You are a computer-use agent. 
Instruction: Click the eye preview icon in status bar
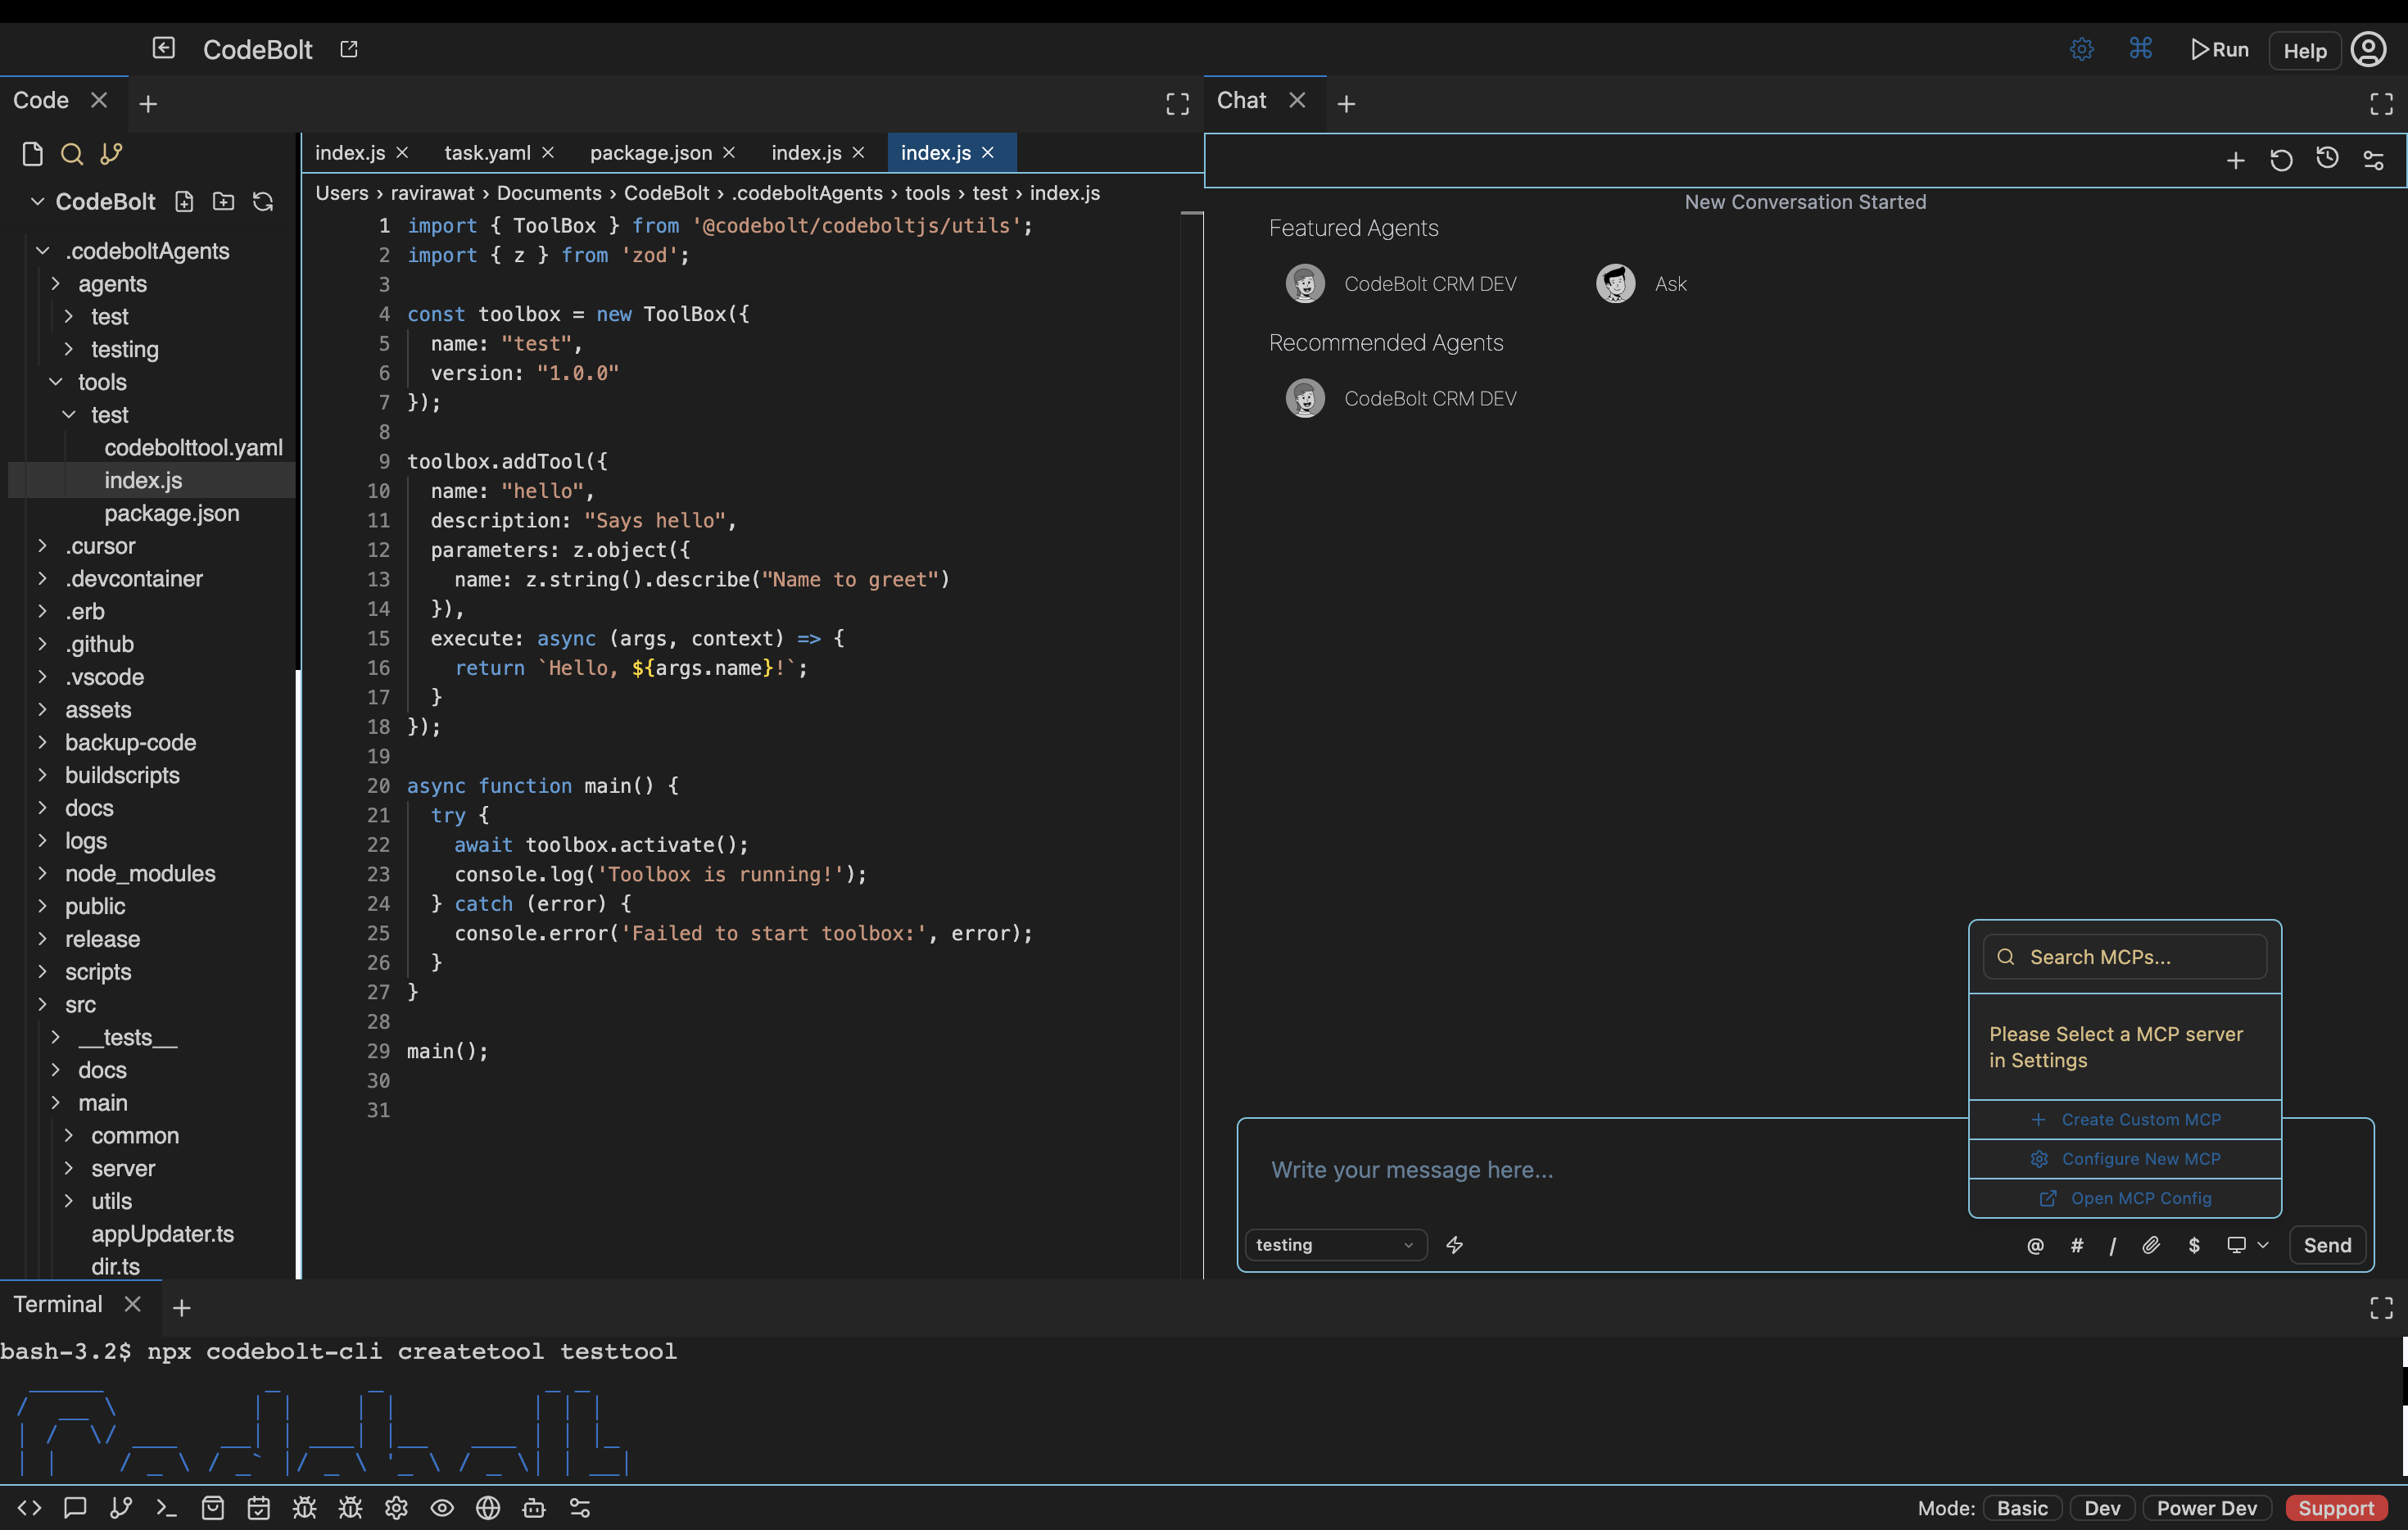[442, 1508]
